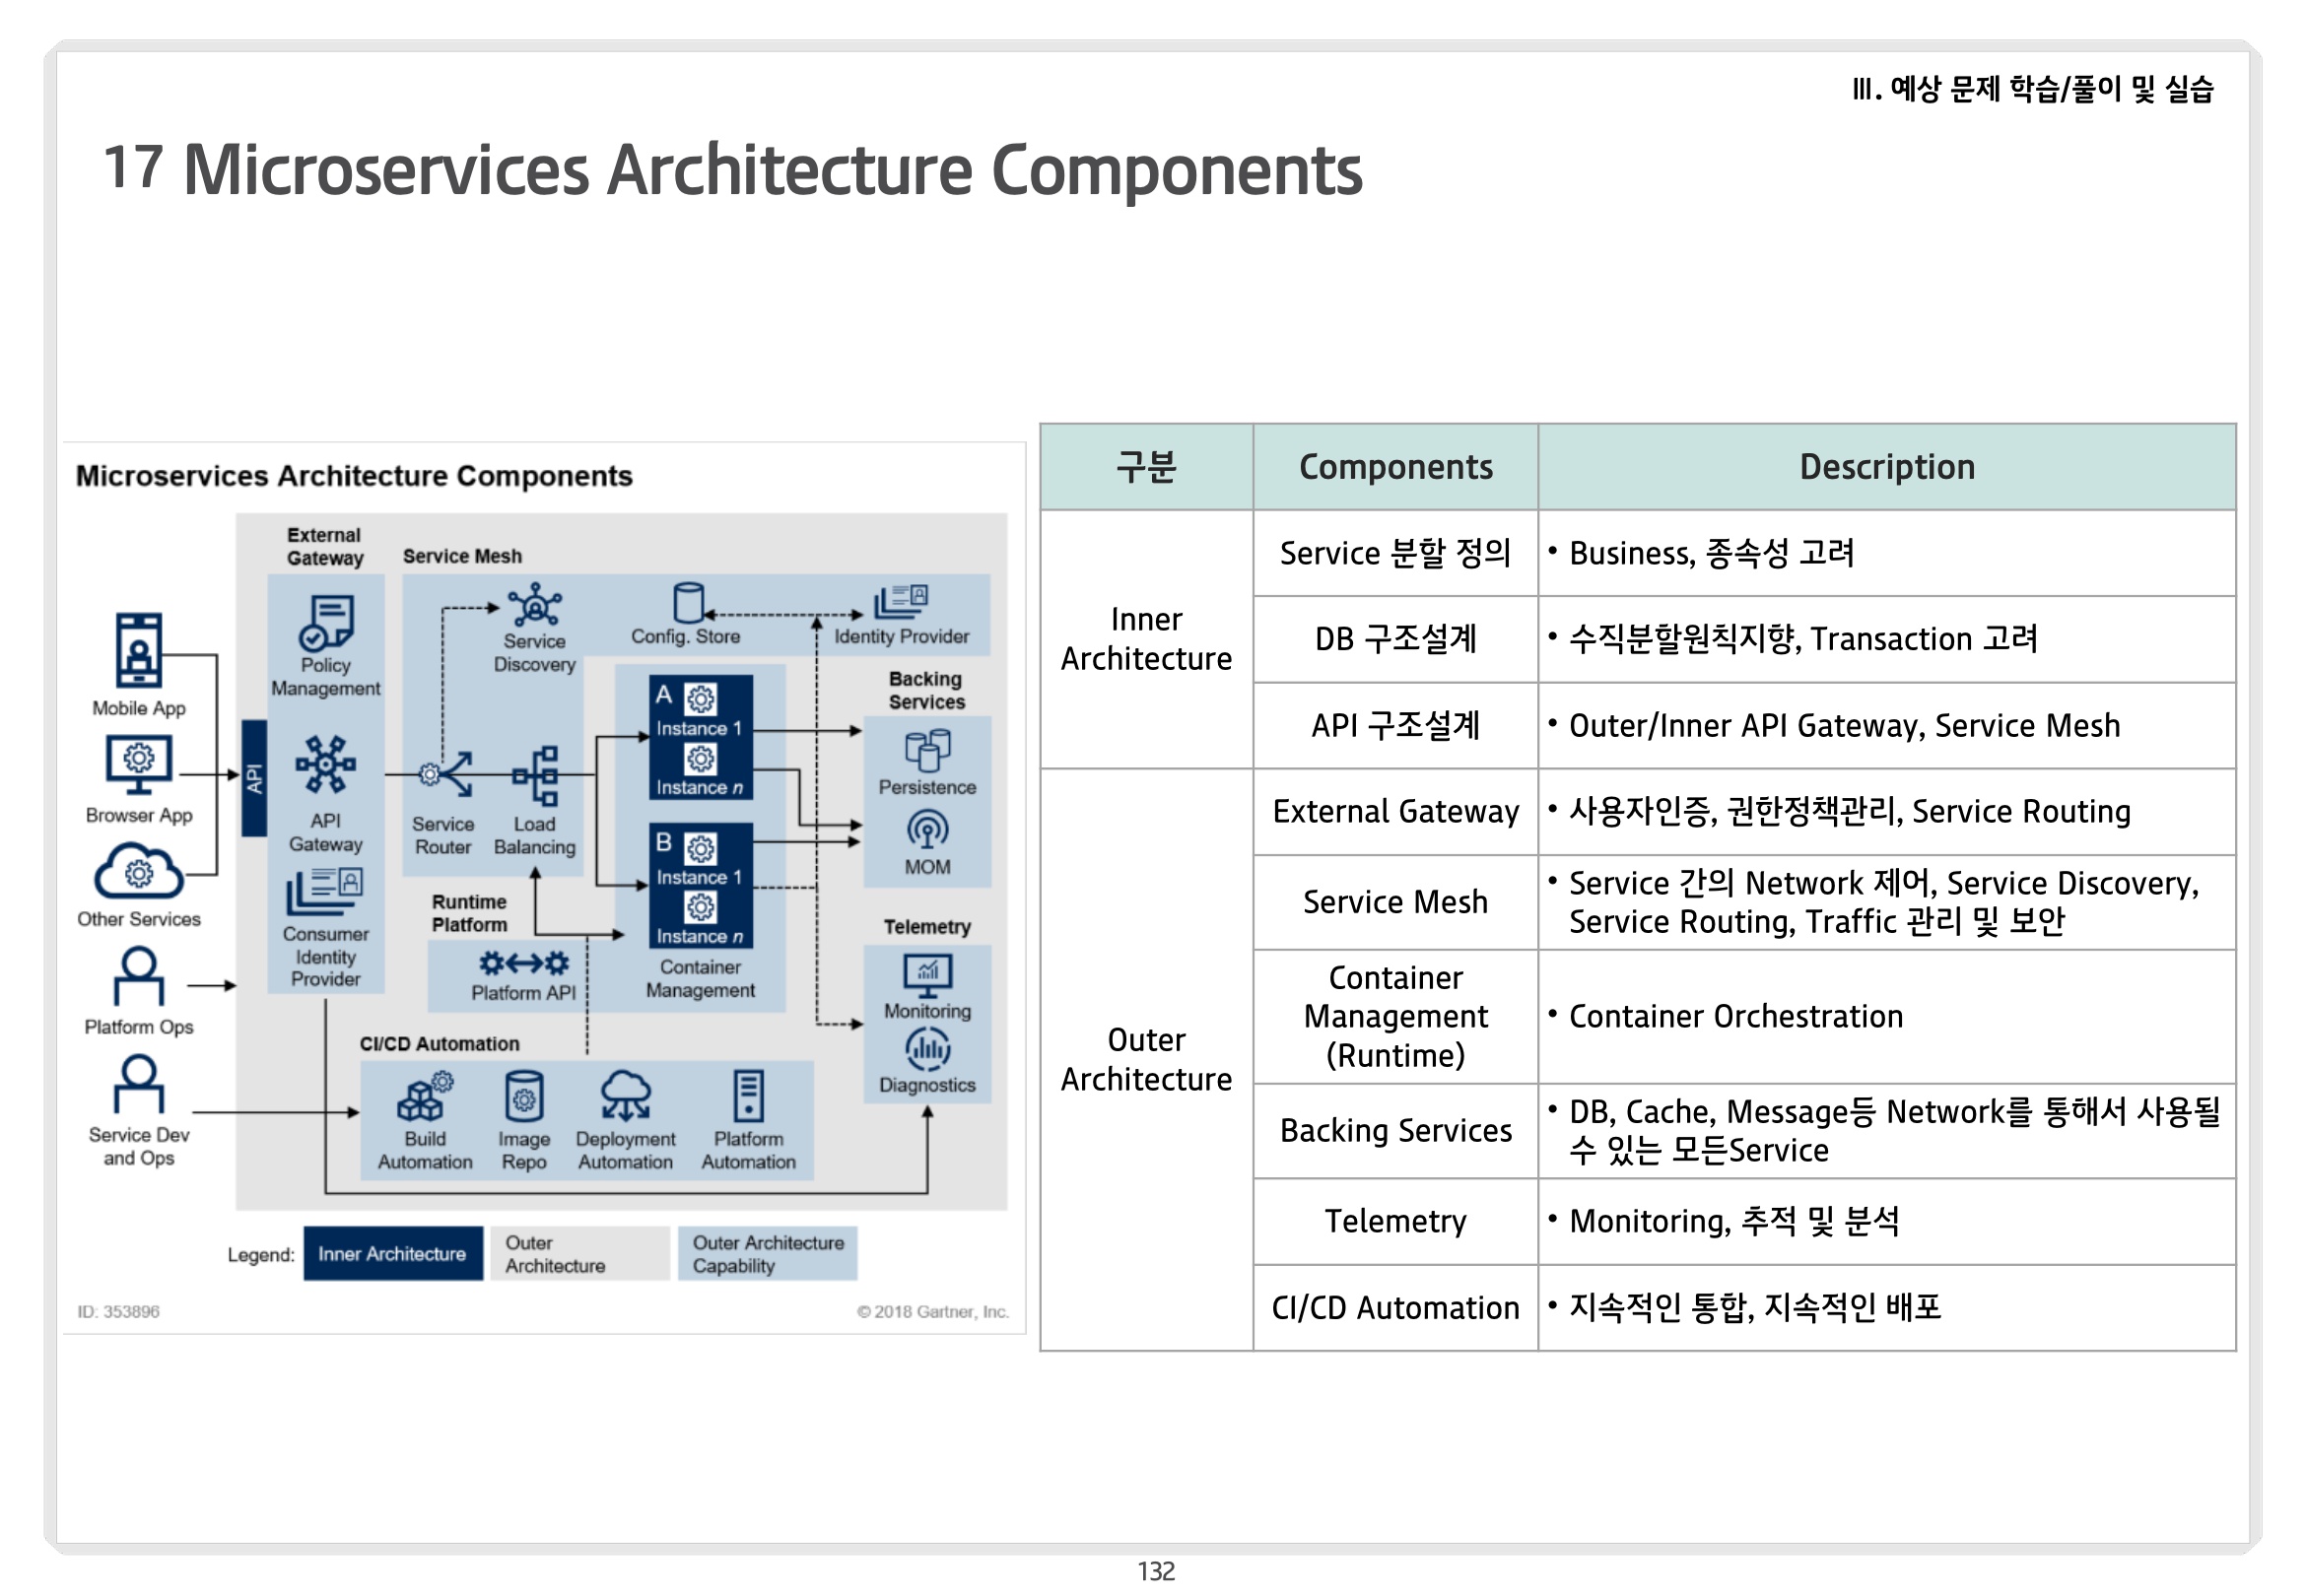Click service B Instance n gear icon
This screenshot has height=1596, width=2306.
(700, 907)
